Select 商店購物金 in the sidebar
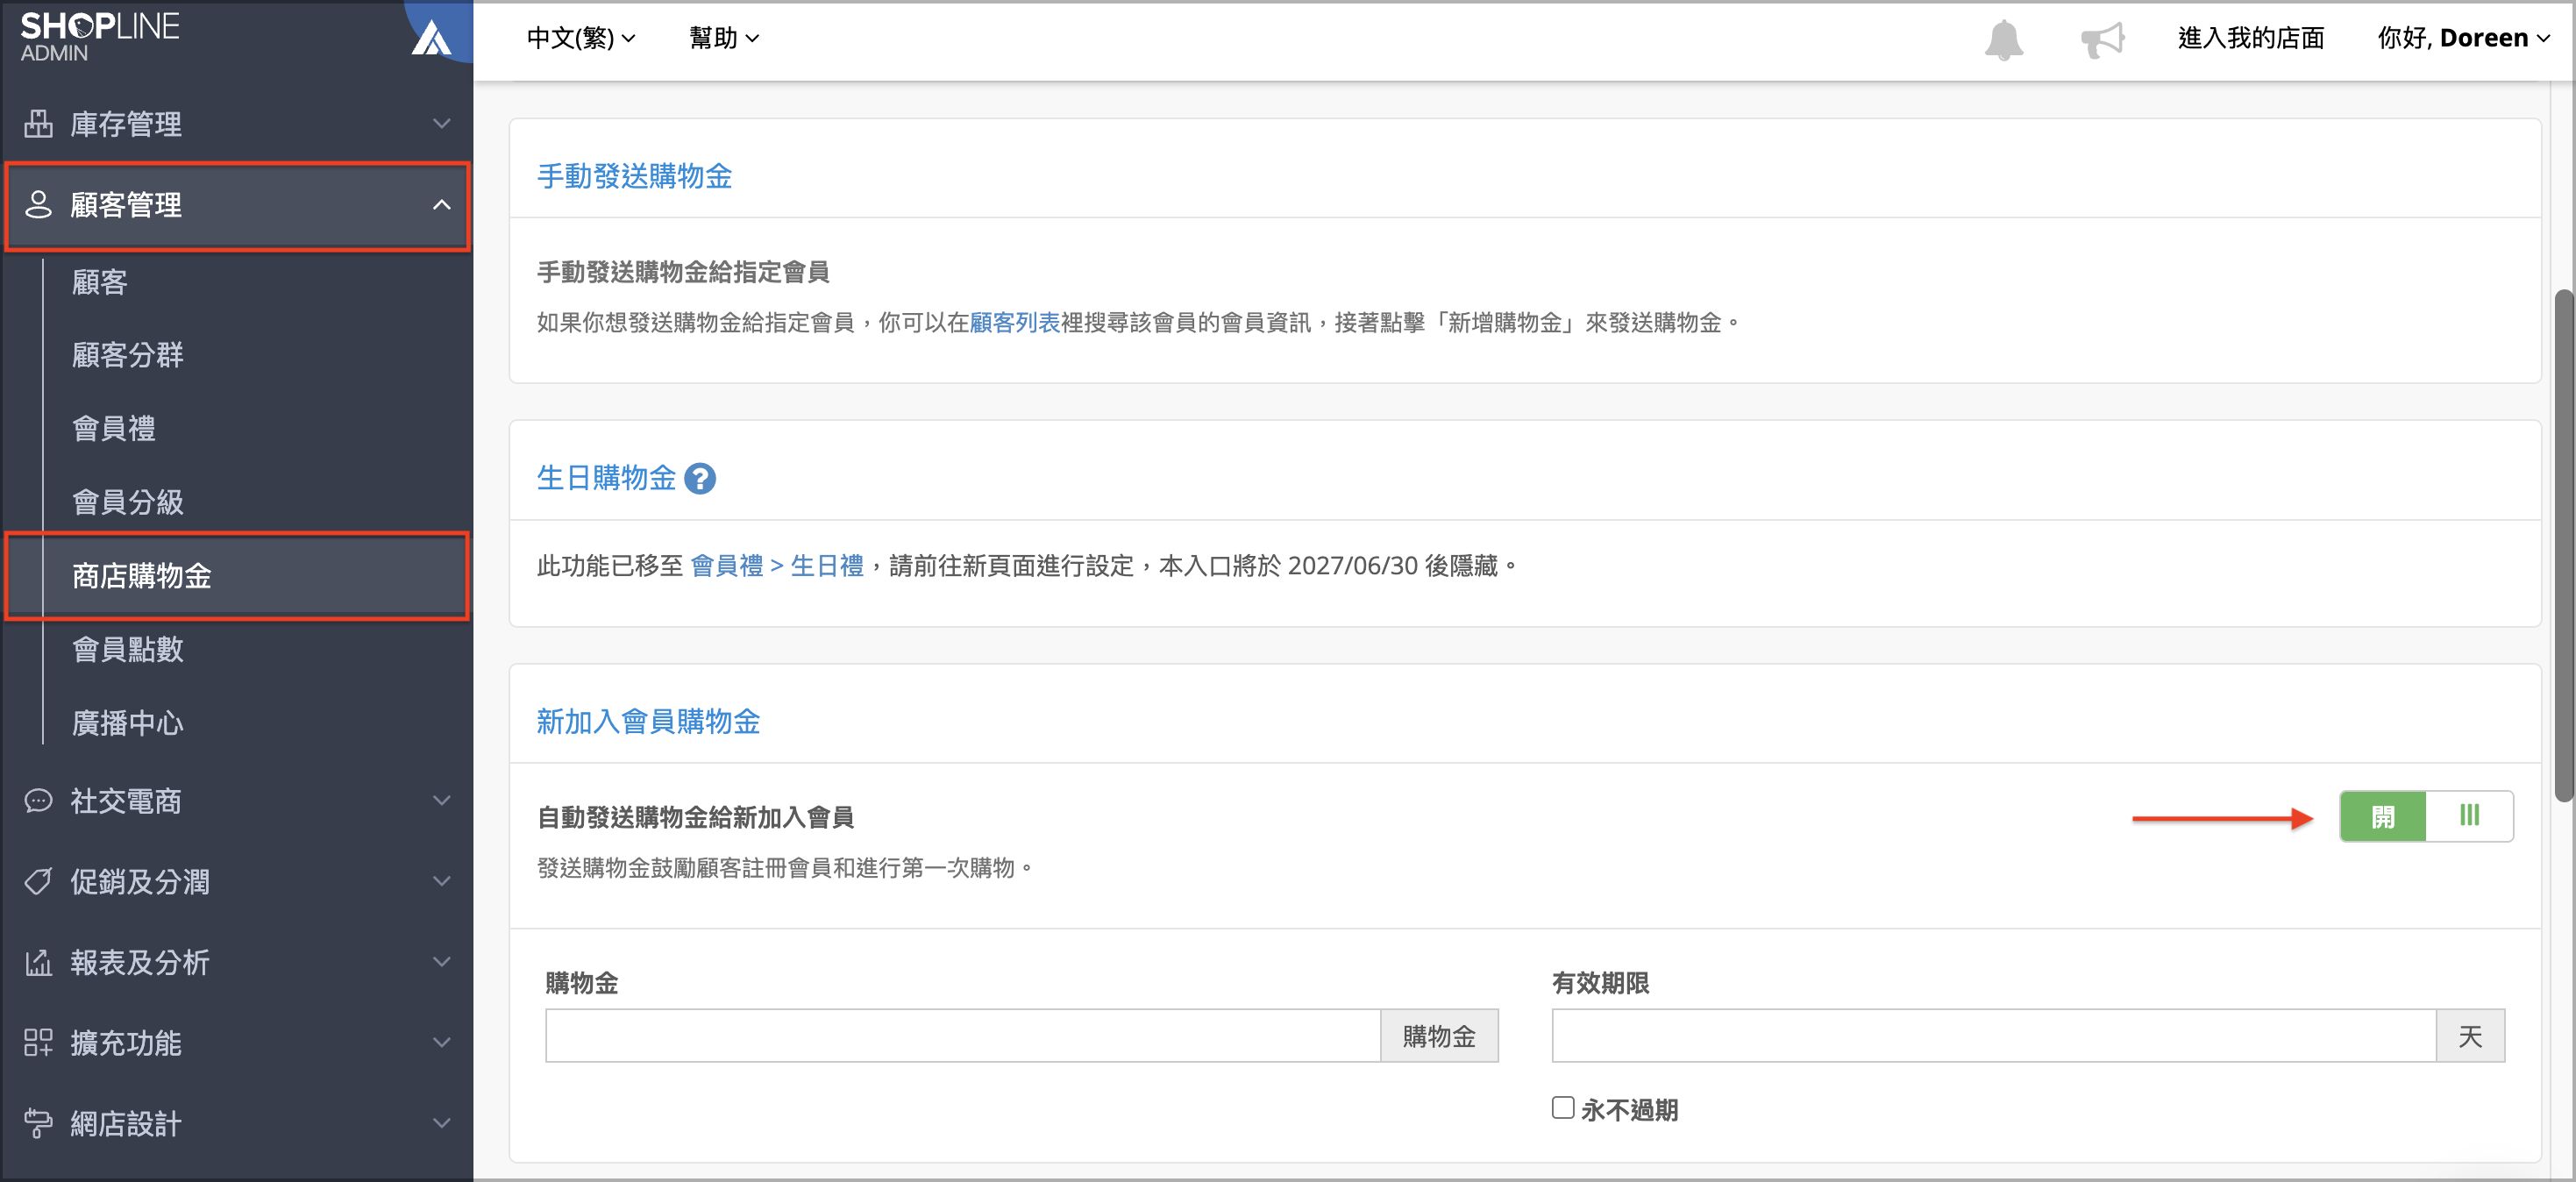 tap(237, 576)
